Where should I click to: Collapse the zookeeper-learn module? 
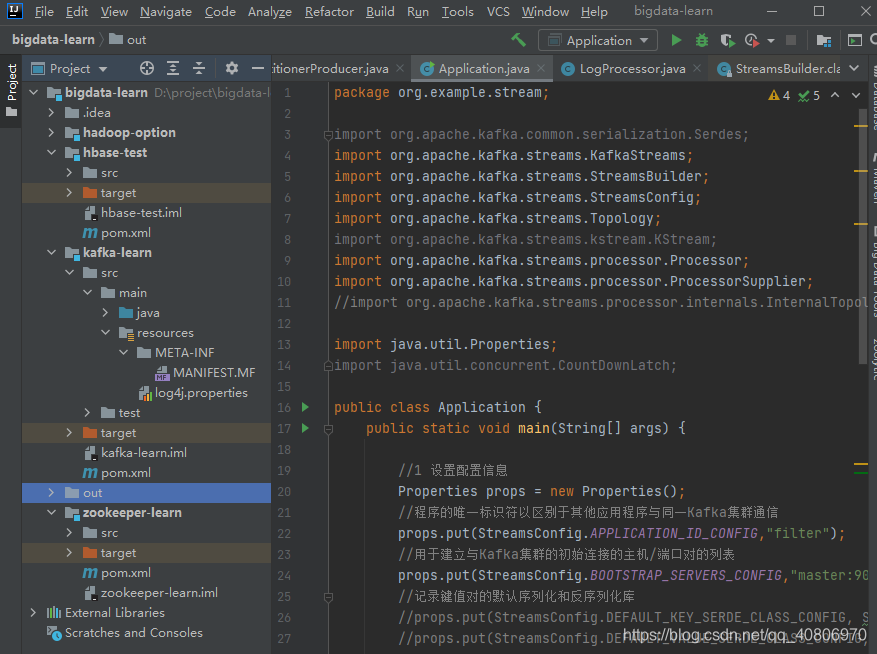pyautogui.click(x=51, y=512)
